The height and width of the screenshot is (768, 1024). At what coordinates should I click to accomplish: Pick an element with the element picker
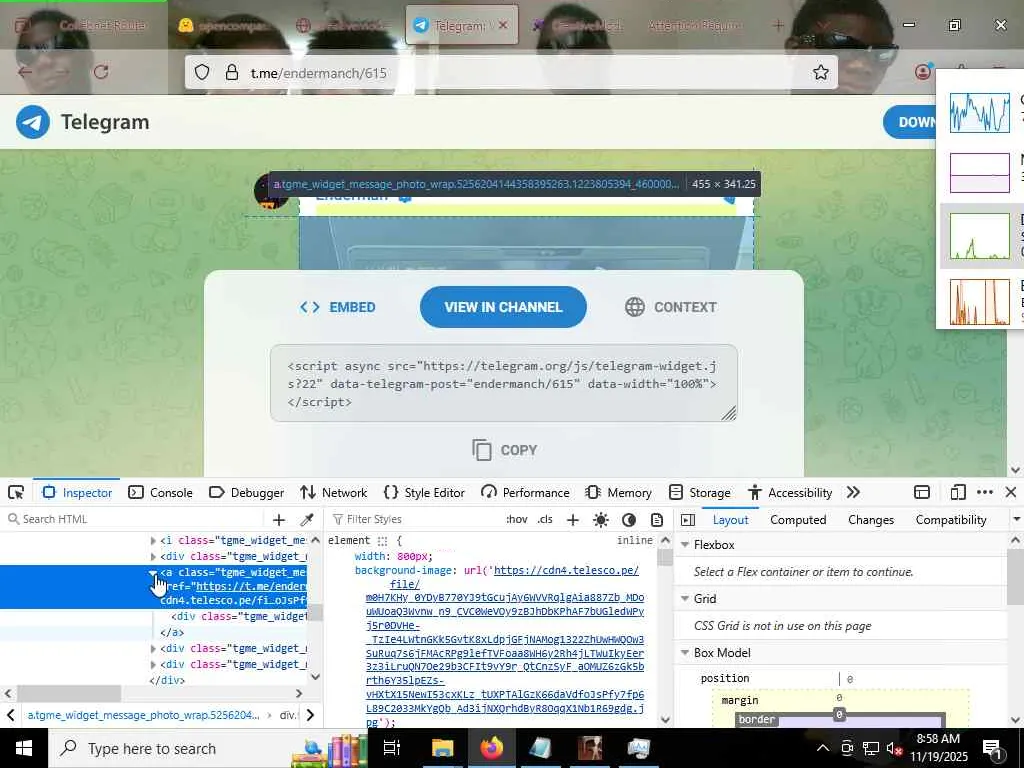coord(16,492)
